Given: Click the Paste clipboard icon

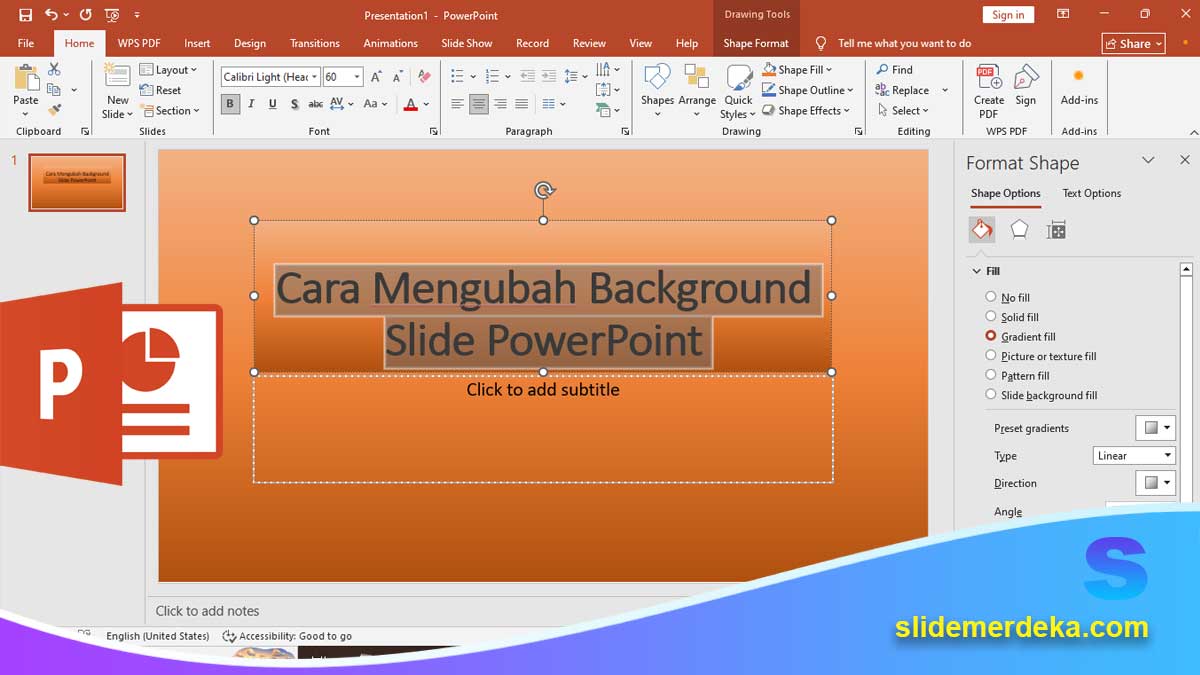Looking at the screenshot, I should 26,79.
